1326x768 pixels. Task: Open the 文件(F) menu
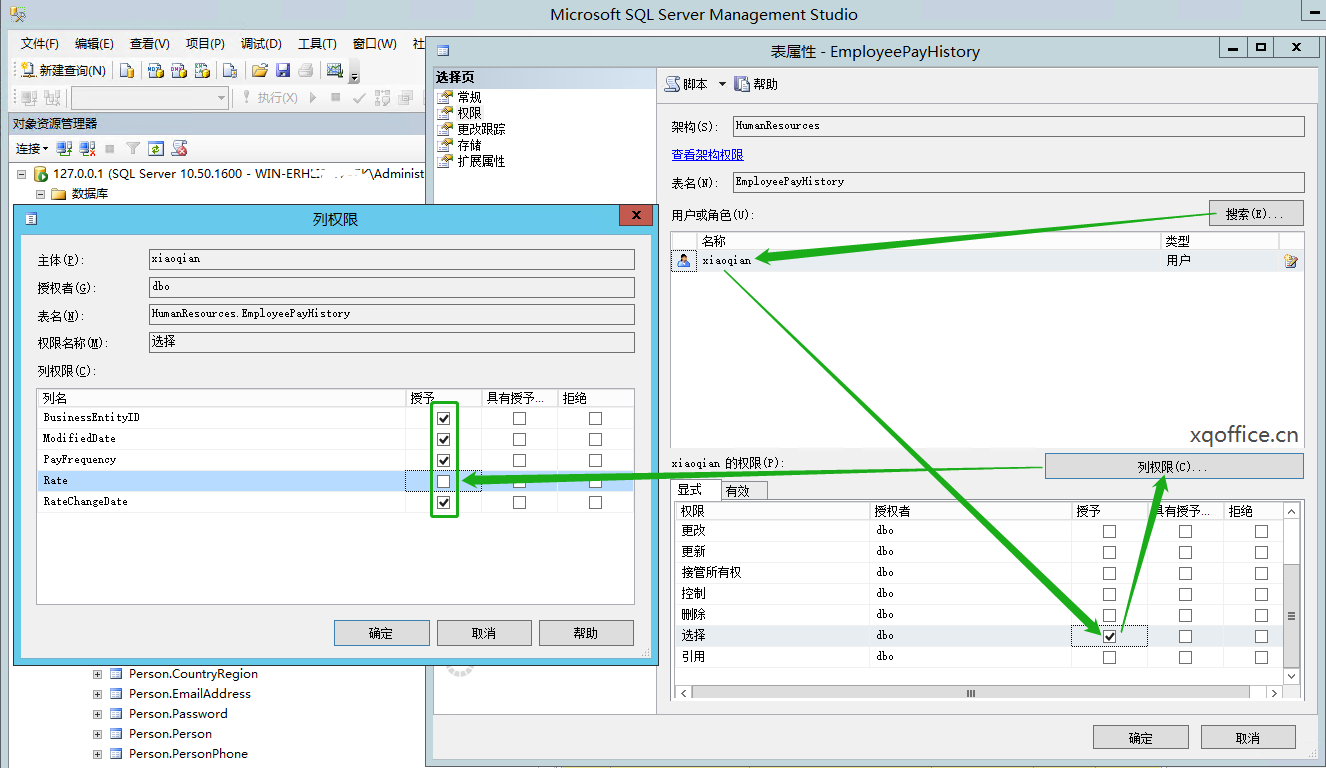(40, 44)
